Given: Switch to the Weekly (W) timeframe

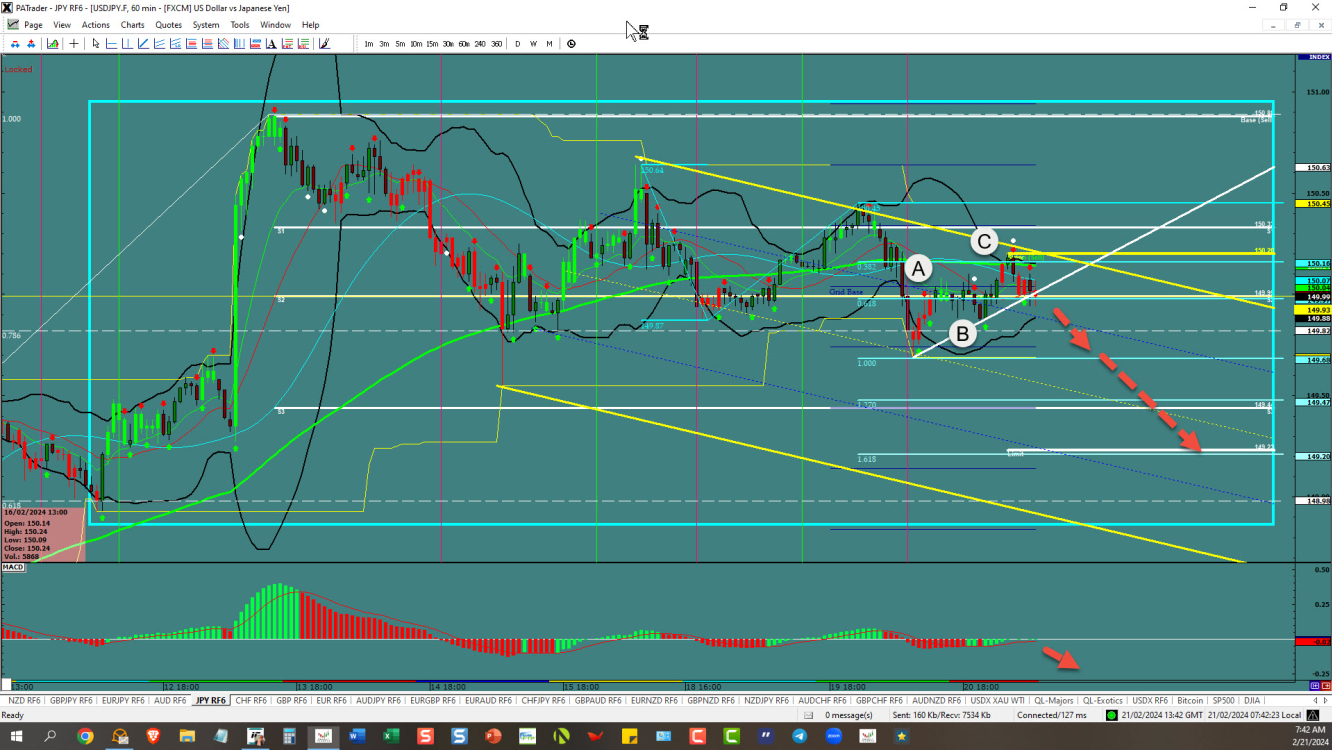Looking at the screenshot, I should tap(533, 43).
